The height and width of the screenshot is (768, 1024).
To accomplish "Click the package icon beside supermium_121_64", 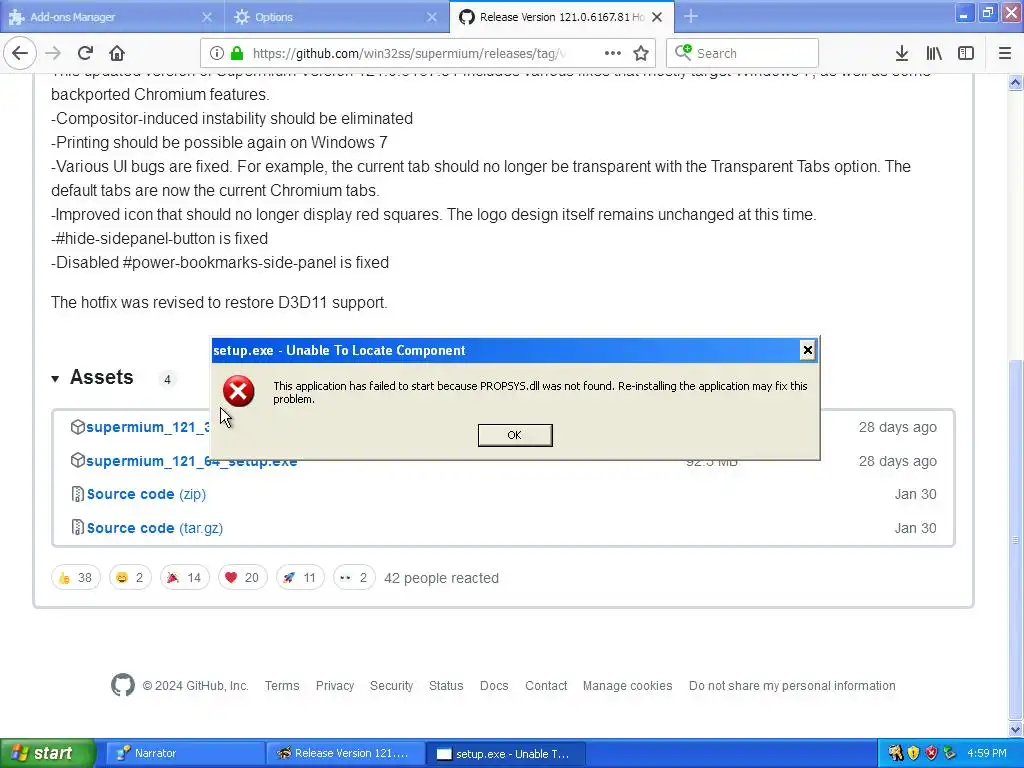I will pyautogui.click(x=78, y=460).
